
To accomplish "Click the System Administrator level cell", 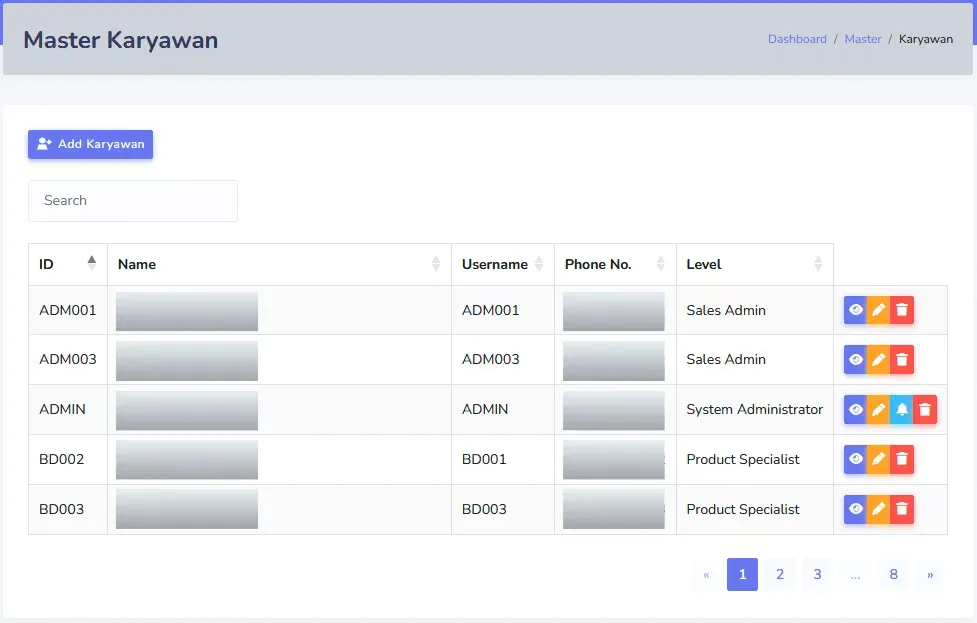I will [x=755, y=409].
